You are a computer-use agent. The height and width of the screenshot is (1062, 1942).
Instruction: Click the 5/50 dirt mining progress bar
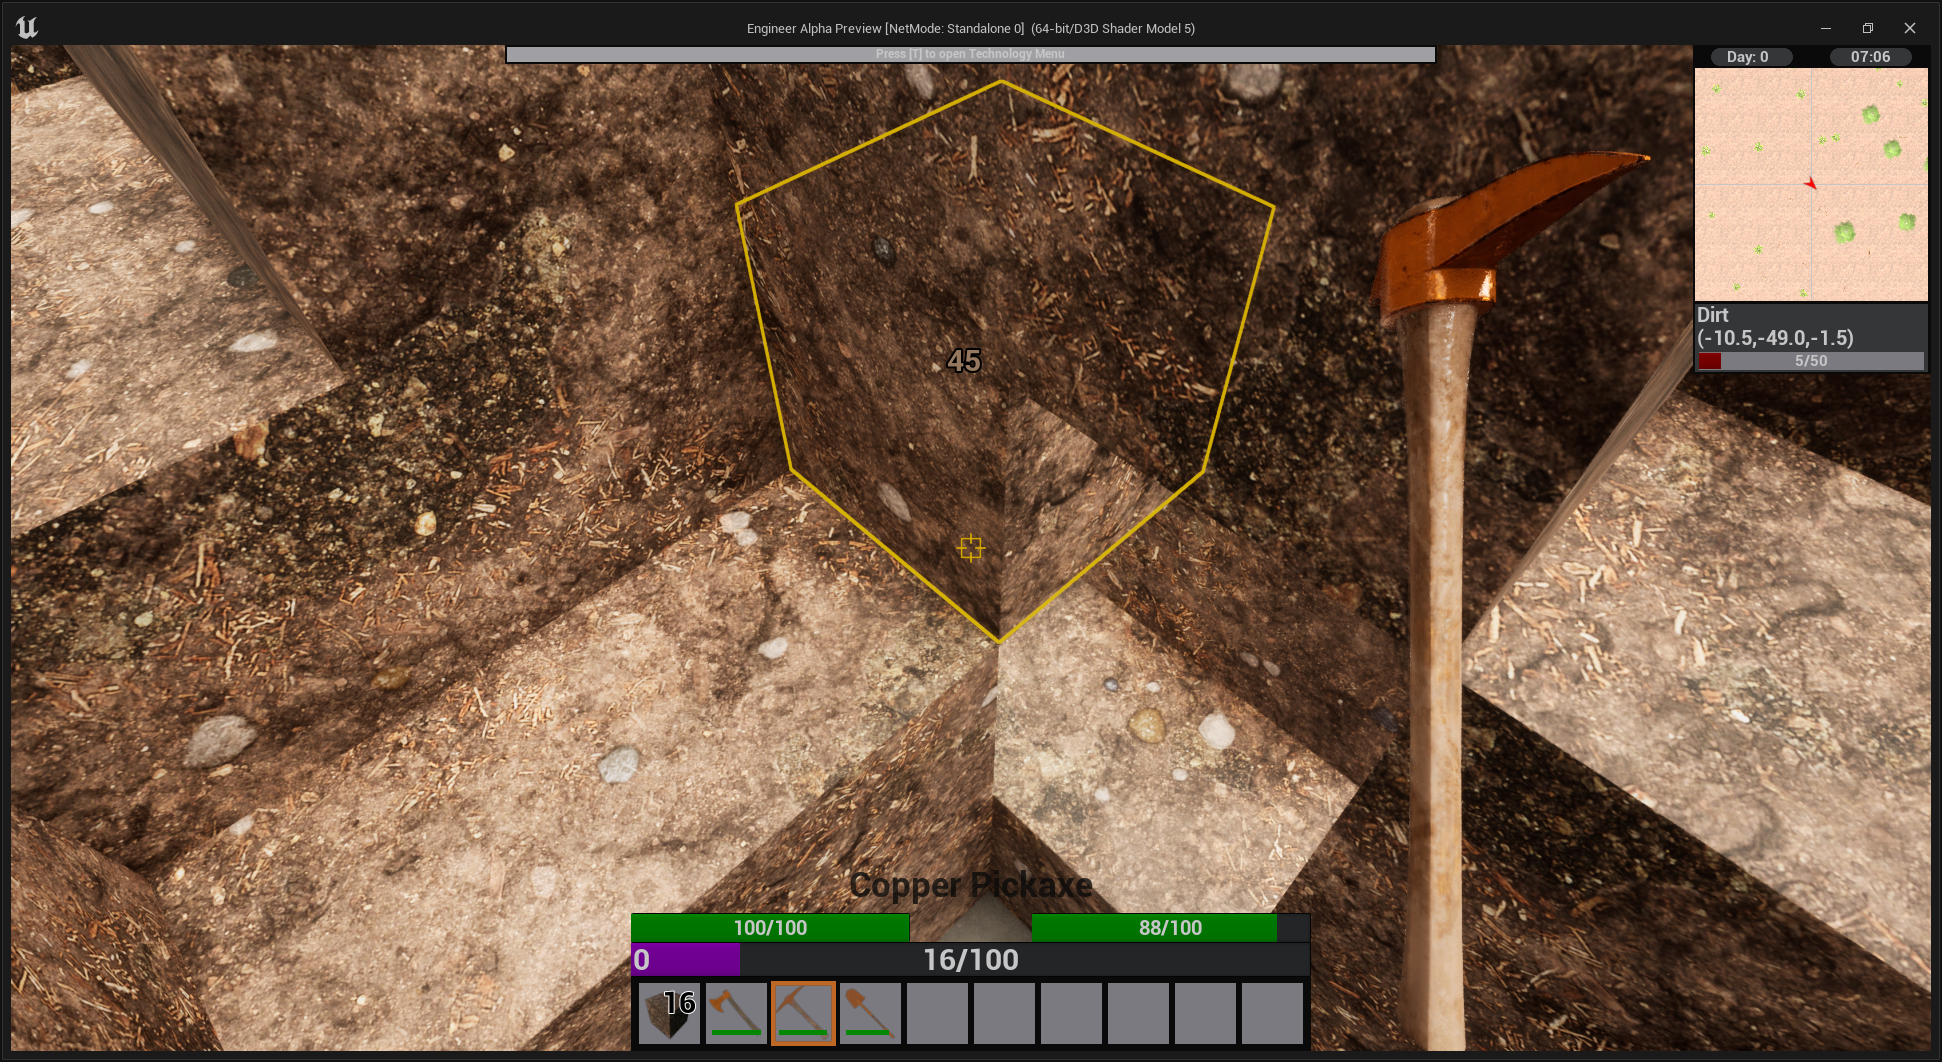(1810, 361)
